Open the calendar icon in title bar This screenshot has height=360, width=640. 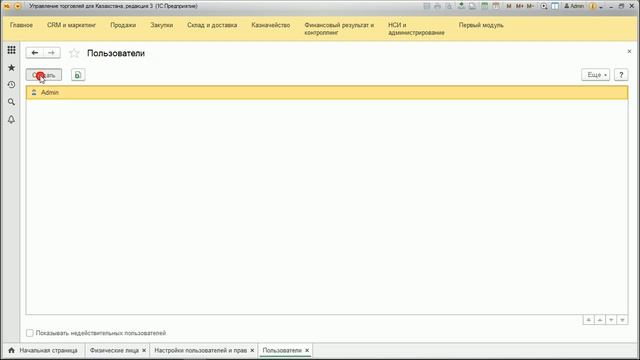[496, 6]
